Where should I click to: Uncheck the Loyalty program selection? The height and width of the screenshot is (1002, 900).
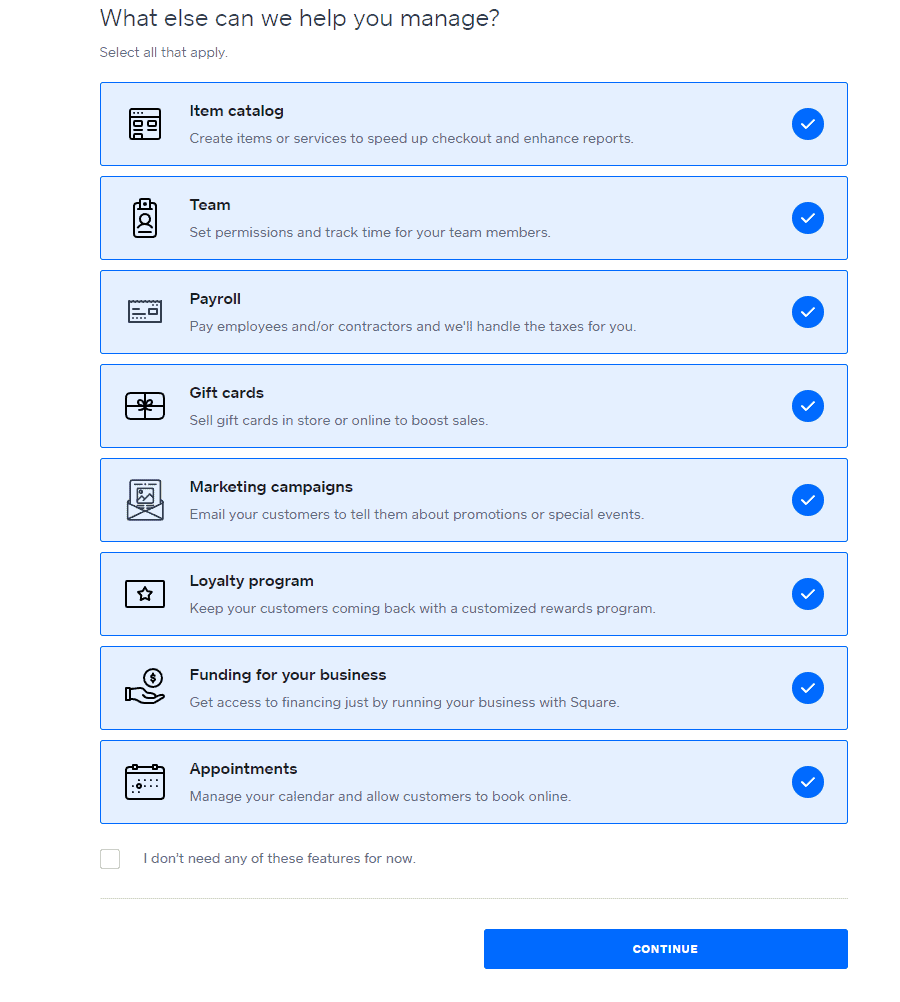tap(808, 594)
